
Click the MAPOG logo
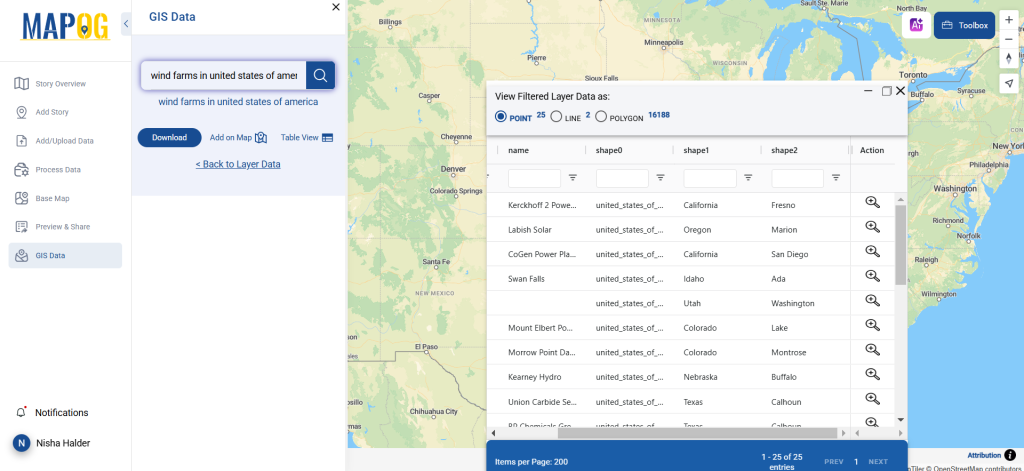(x=65, y=26)
